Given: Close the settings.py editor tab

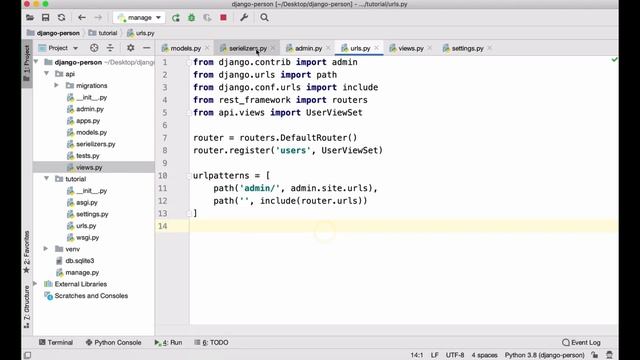Looking at the screenshot, I should pyautogui.click(x=489, y=48).
